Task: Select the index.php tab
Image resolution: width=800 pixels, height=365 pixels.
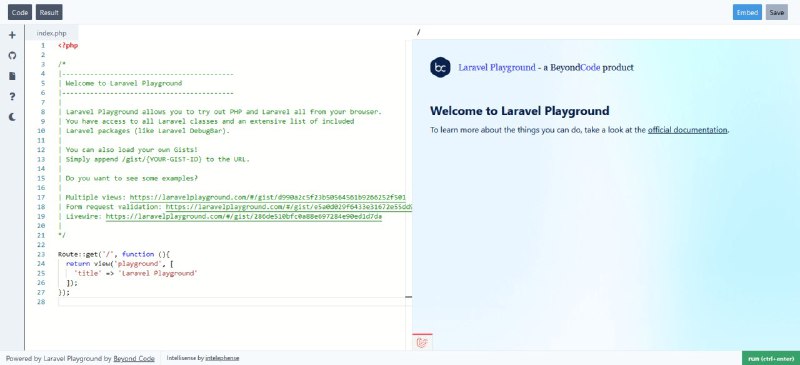Action: [52, 33]
